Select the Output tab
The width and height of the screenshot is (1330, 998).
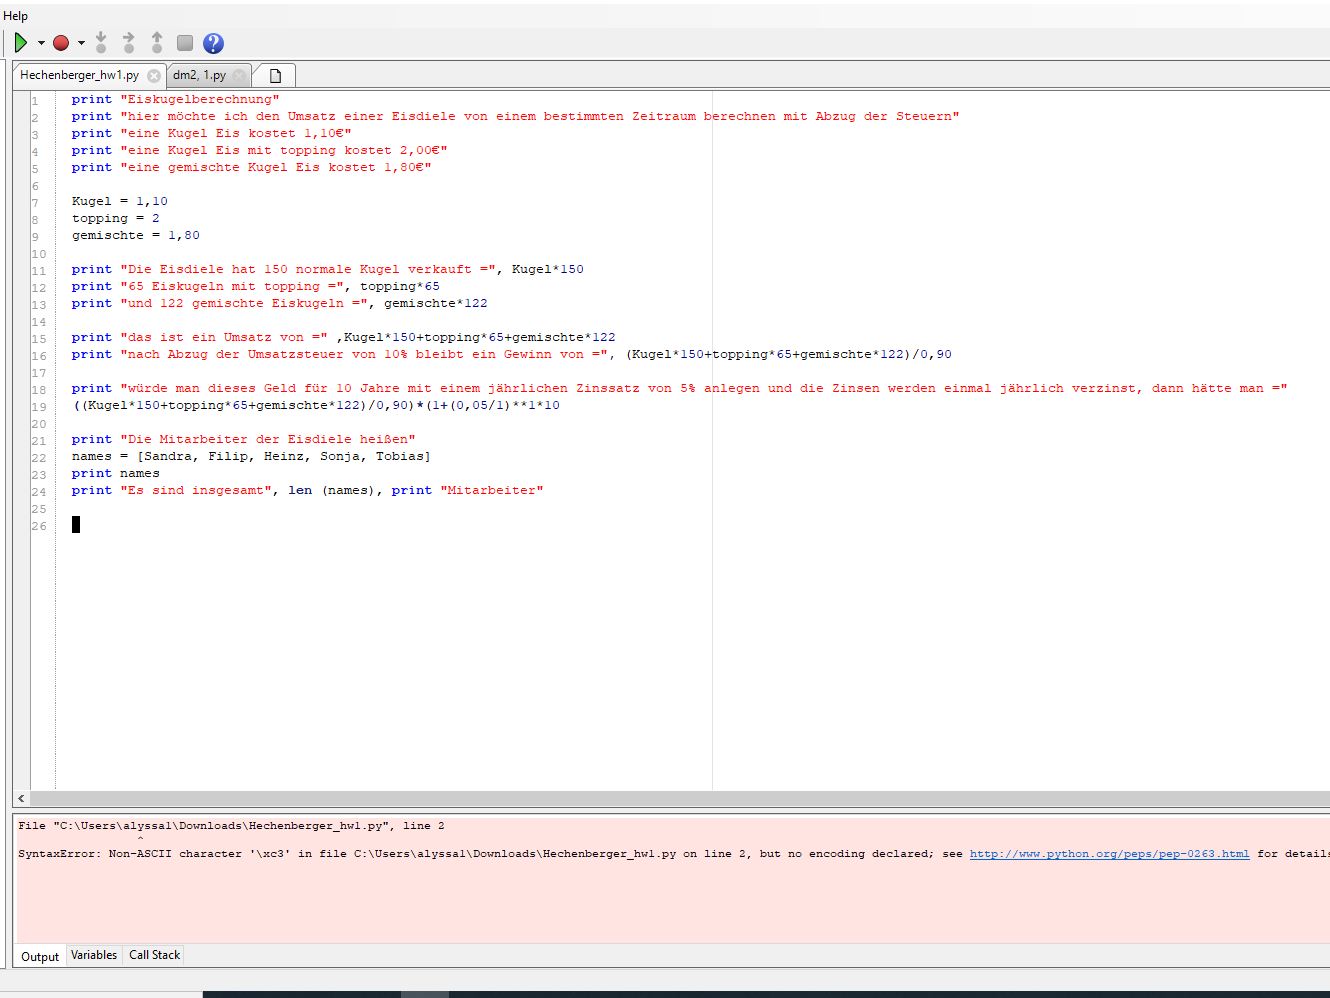pos(39,956)
